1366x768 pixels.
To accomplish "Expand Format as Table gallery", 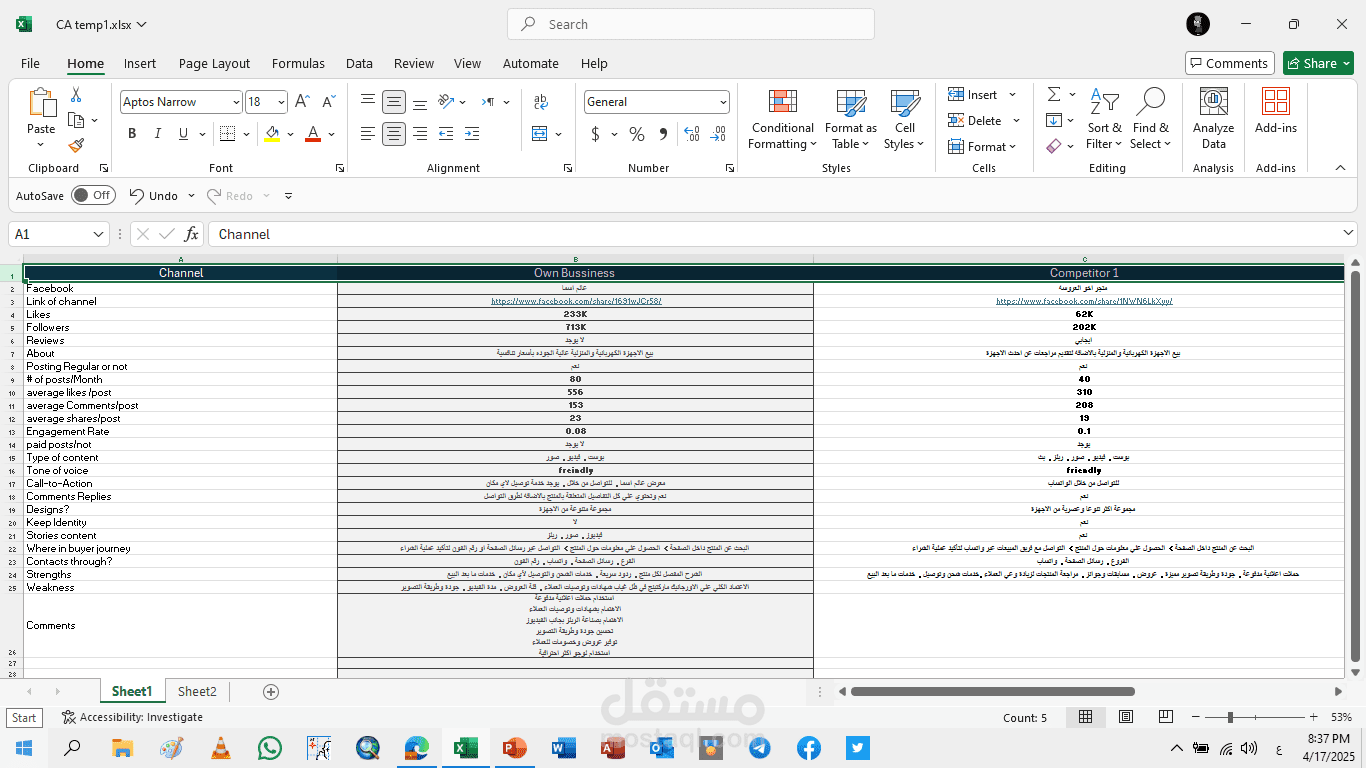I will pos(851,119).
